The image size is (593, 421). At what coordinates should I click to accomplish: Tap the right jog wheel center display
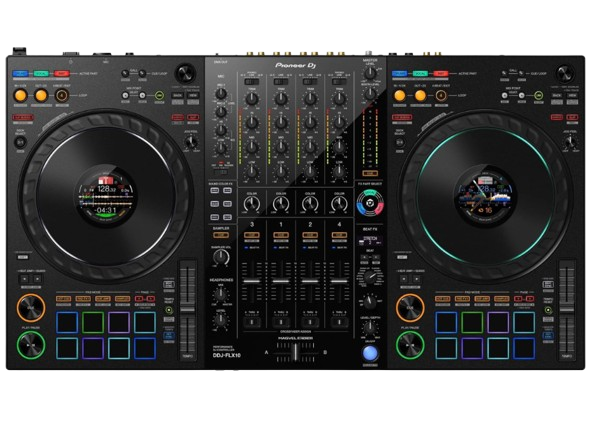tap(484, 197)
